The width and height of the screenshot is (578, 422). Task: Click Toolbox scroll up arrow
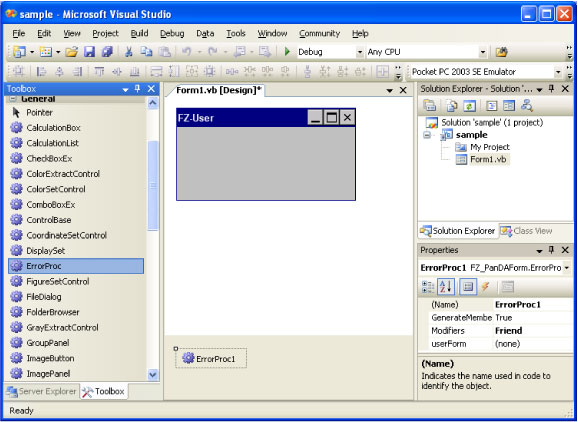pyautogui.click(x=153, y=103)
